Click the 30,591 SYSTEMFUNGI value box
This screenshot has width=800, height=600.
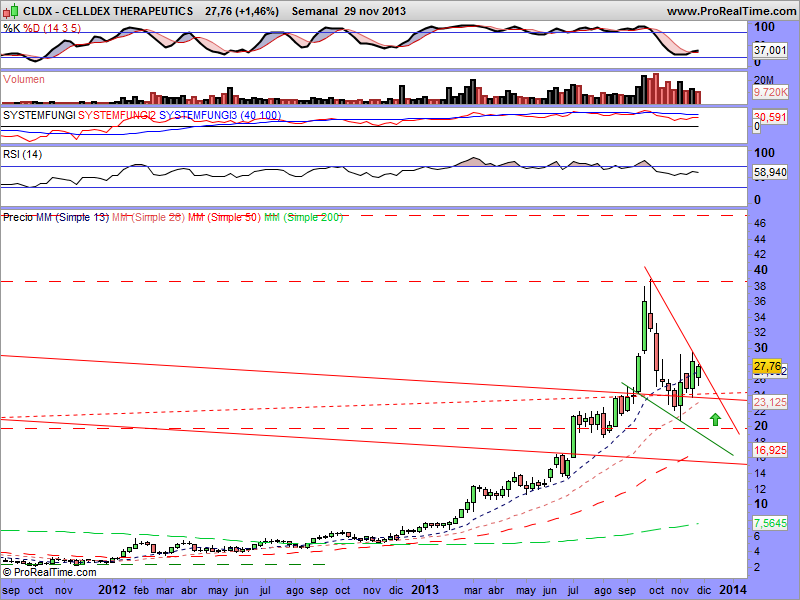(770, 117)
